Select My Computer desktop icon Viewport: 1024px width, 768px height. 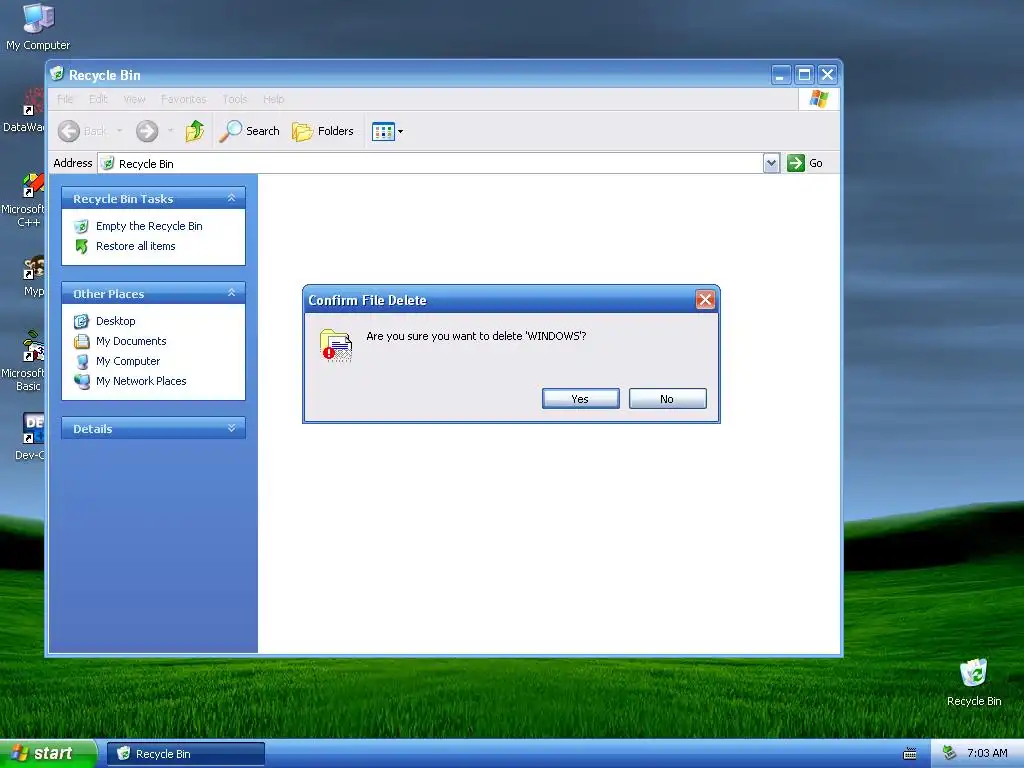38,27
